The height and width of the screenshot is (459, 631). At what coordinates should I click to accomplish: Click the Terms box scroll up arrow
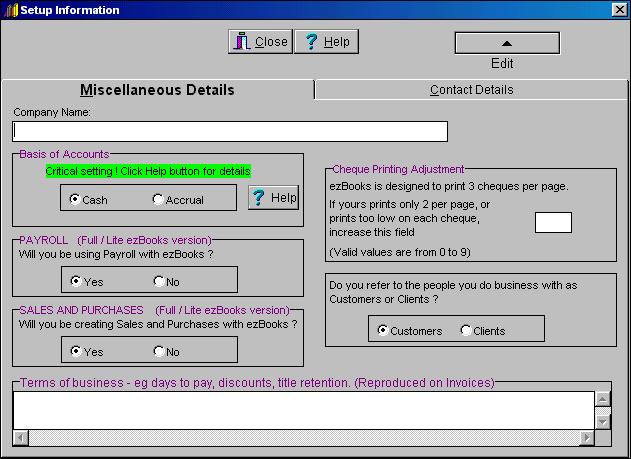pos(603,399)
